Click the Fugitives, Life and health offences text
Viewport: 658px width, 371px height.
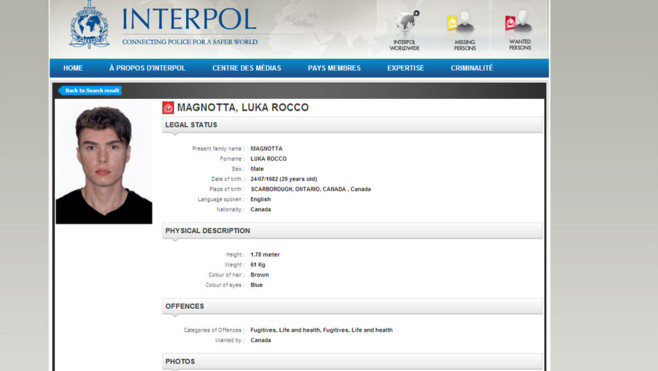click(321, 330)
